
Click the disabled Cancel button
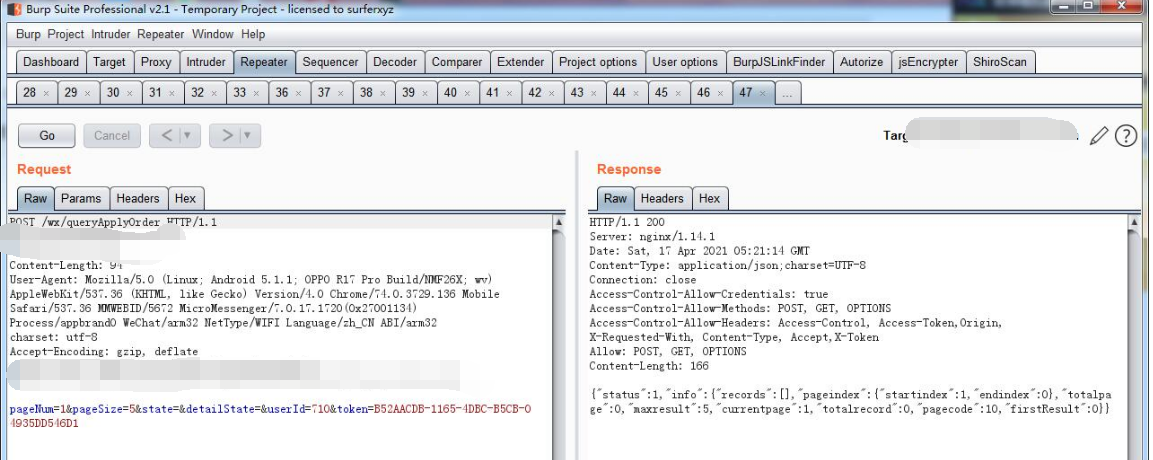tap(112, 135)
